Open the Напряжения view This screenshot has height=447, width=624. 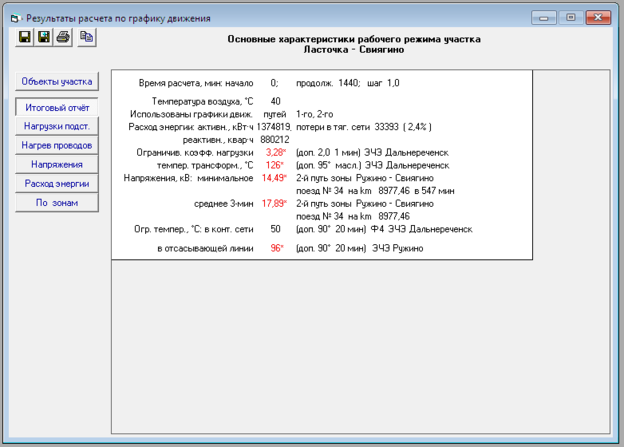(57, 164)
